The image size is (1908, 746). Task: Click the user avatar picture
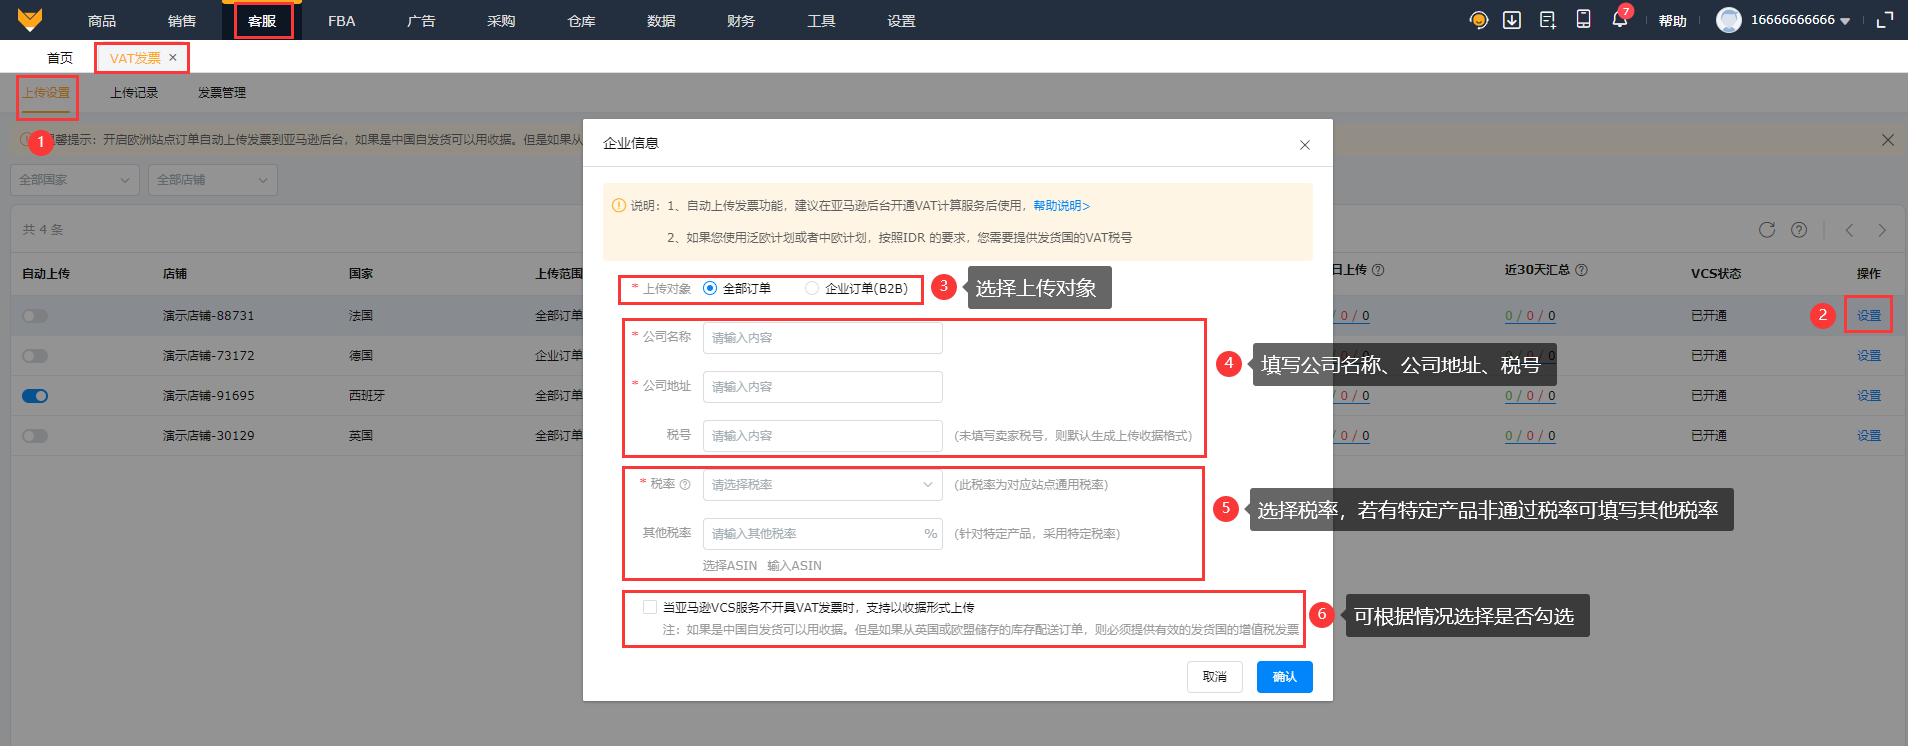click(1729, 20)
